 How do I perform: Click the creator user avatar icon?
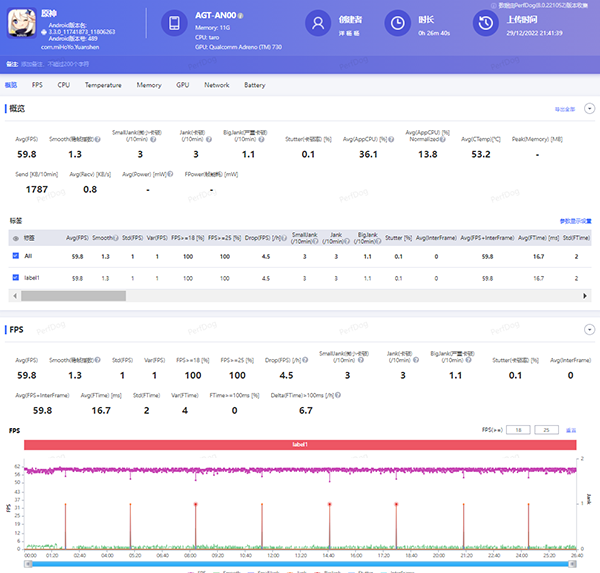point(319,23)
